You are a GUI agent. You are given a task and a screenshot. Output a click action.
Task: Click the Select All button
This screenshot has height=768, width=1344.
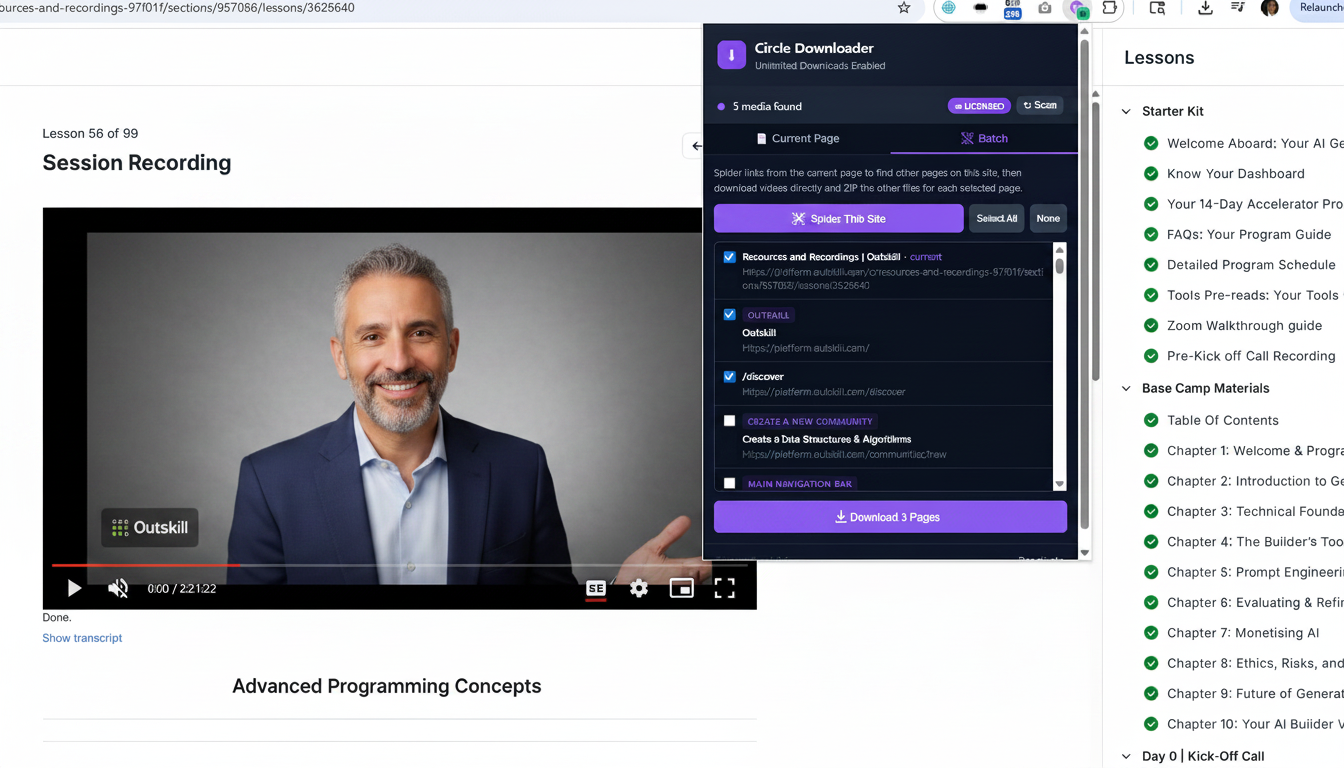click(x=996, y=218)
